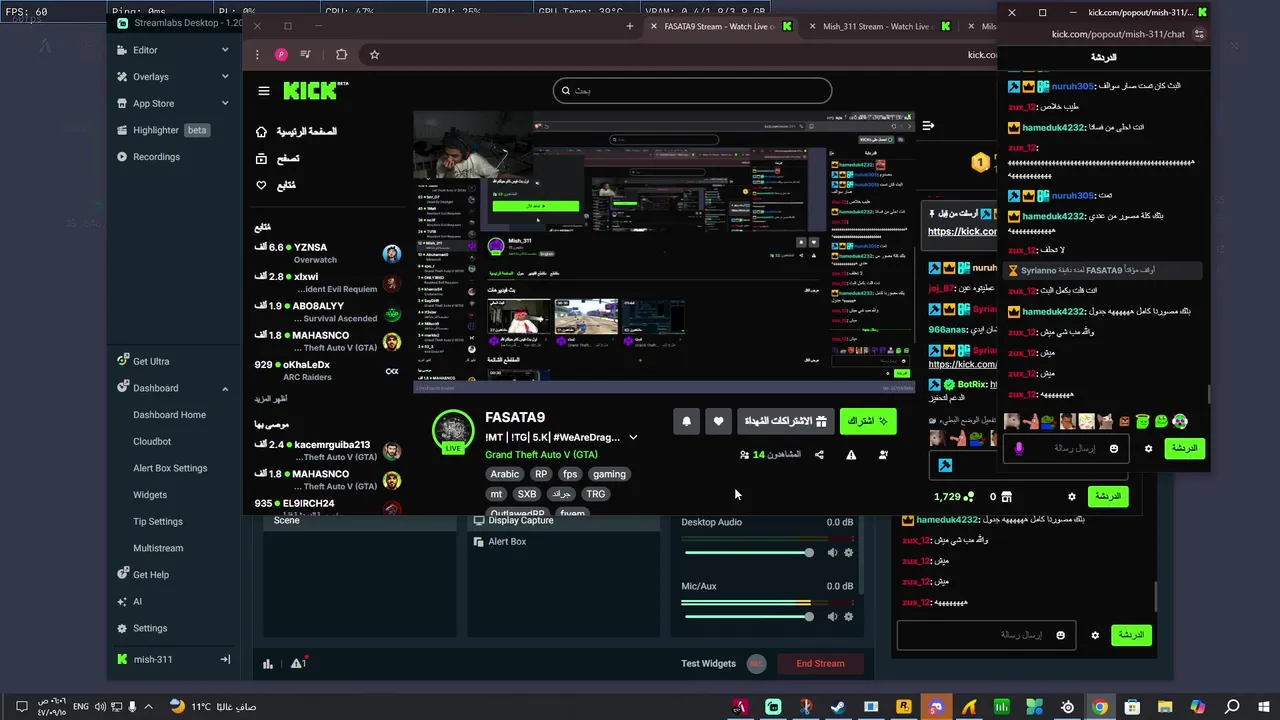Image resolution: width=1280 pixels, height=720 pixels.
Task: Click the green subscribe button
Action: coord(868,422)
